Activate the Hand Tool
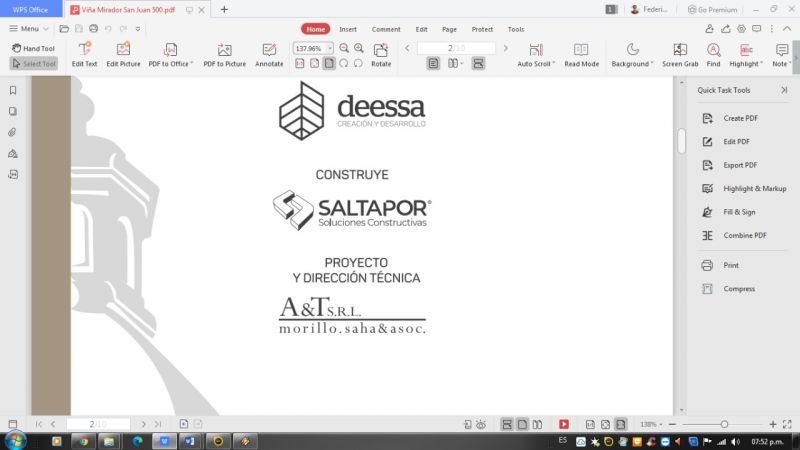 pos(33,48)
